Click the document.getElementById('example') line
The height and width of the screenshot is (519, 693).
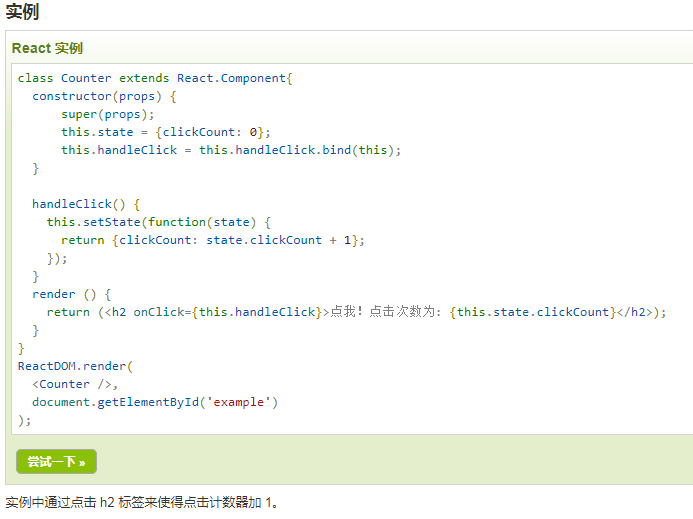point(154,402)
